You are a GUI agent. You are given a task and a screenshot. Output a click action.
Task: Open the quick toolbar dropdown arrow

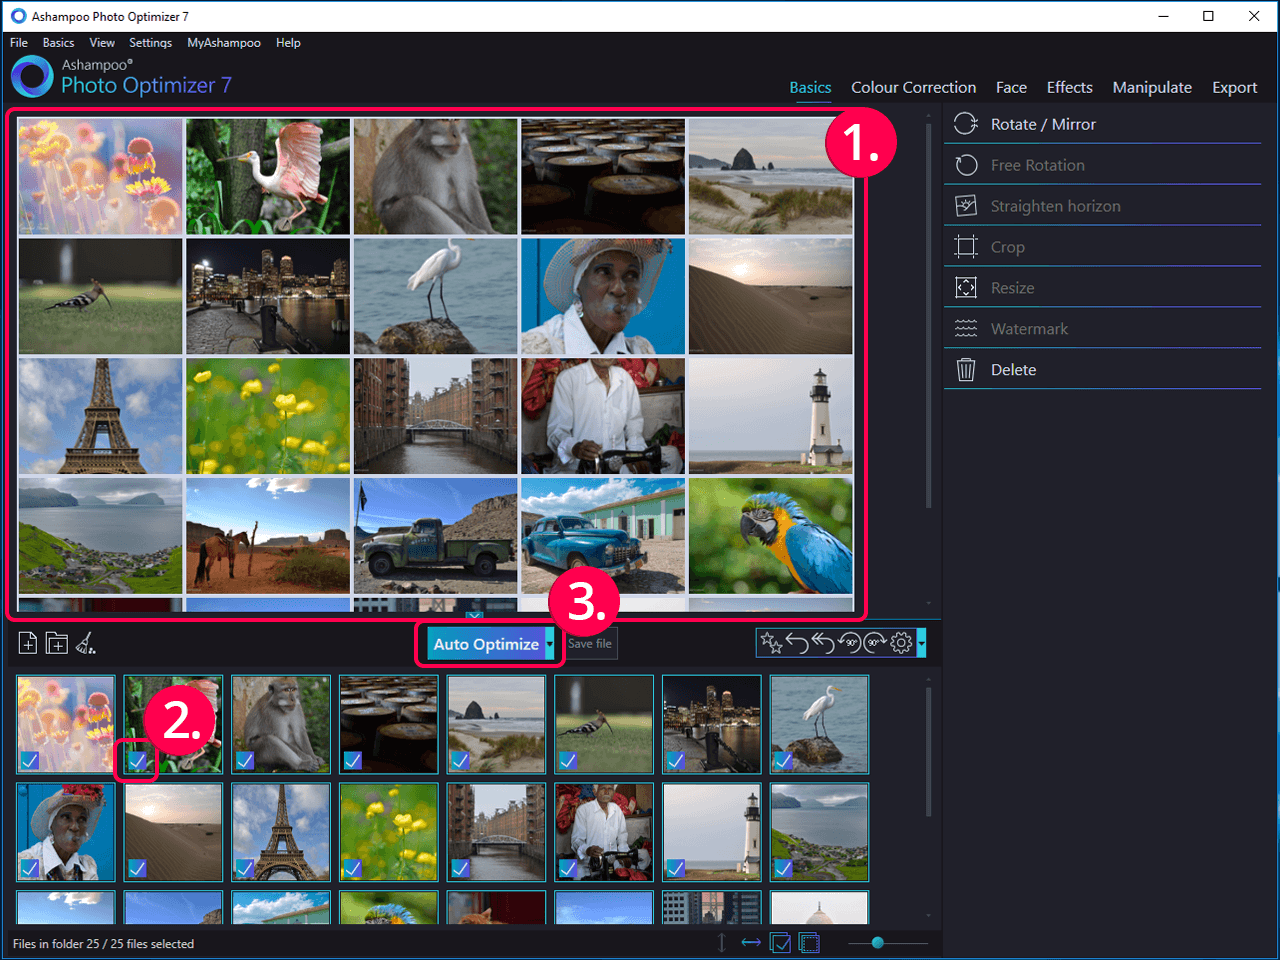921,643
